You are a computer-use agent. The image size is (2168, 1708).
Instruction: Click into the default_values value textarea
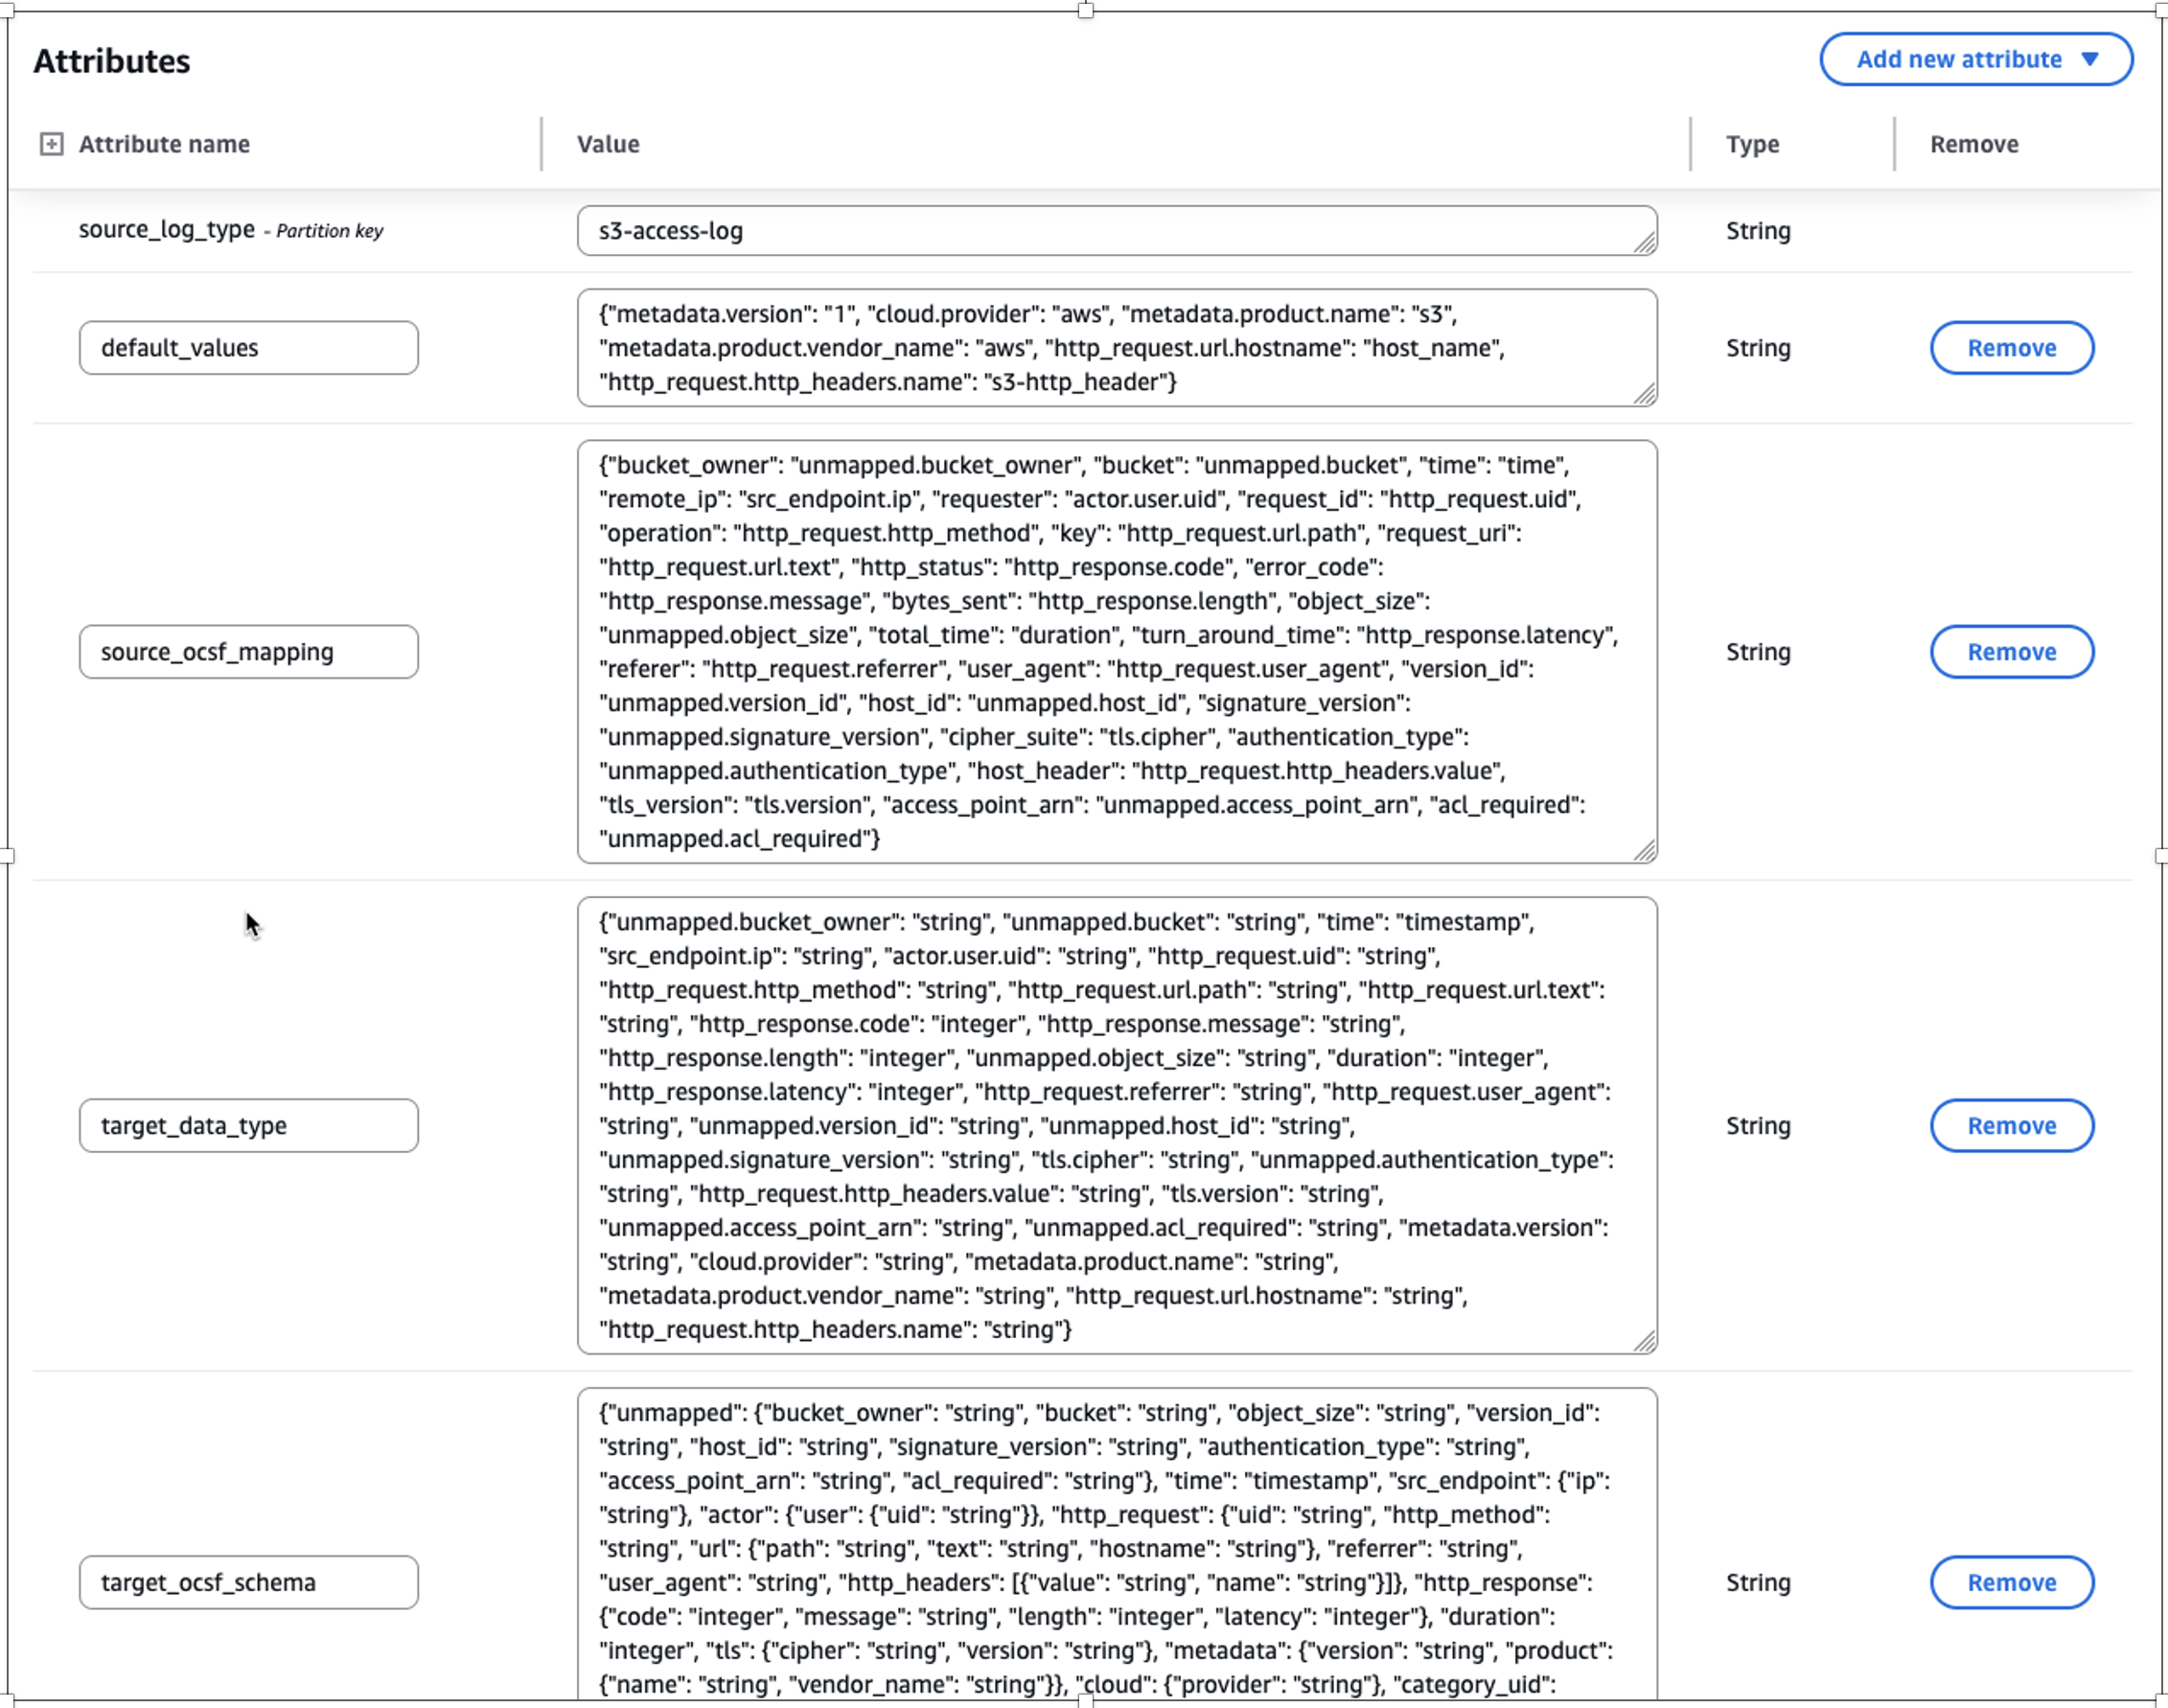1100,348
